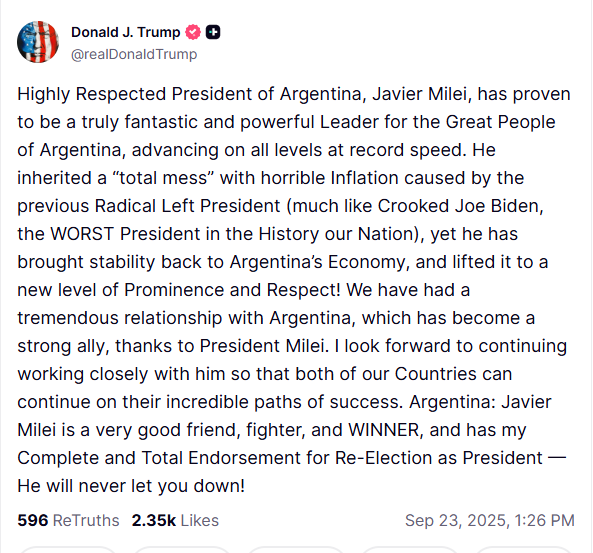View the 596 ReTruths list
This screenshot has height=553, width=593.
68,520
